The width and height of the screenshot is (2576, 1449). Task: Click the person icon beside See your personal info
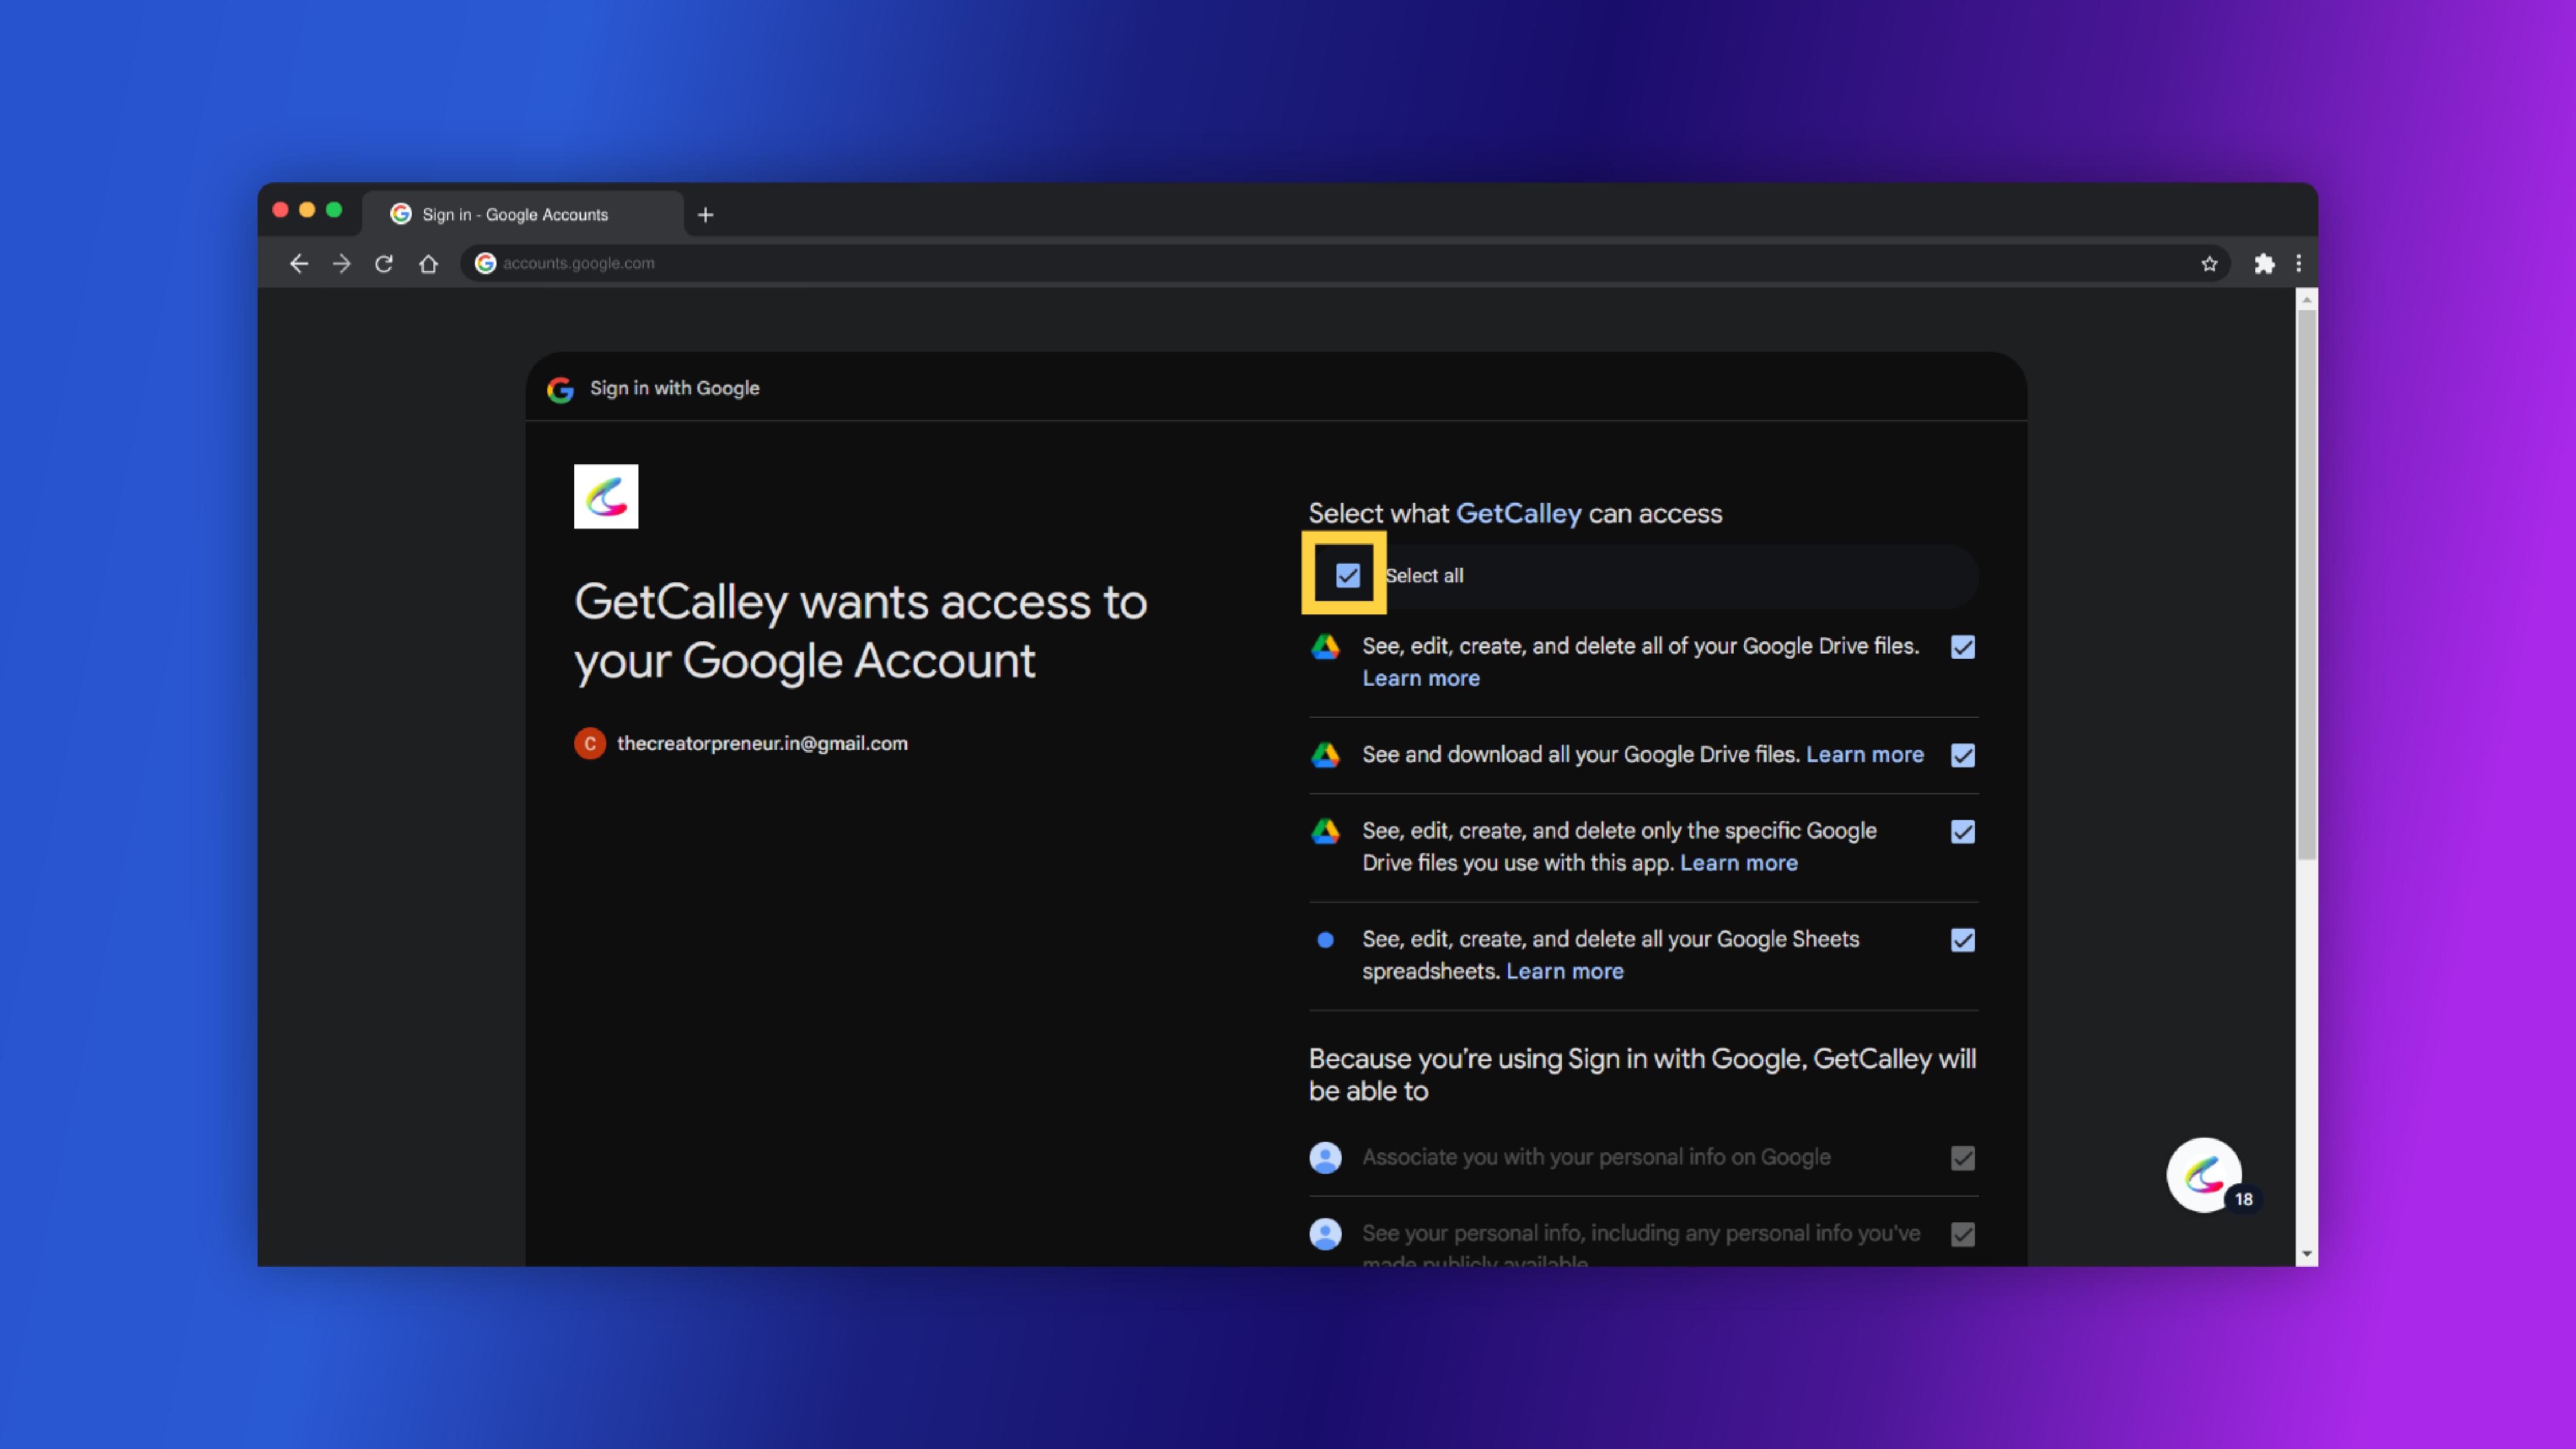coord(1325,1234)
